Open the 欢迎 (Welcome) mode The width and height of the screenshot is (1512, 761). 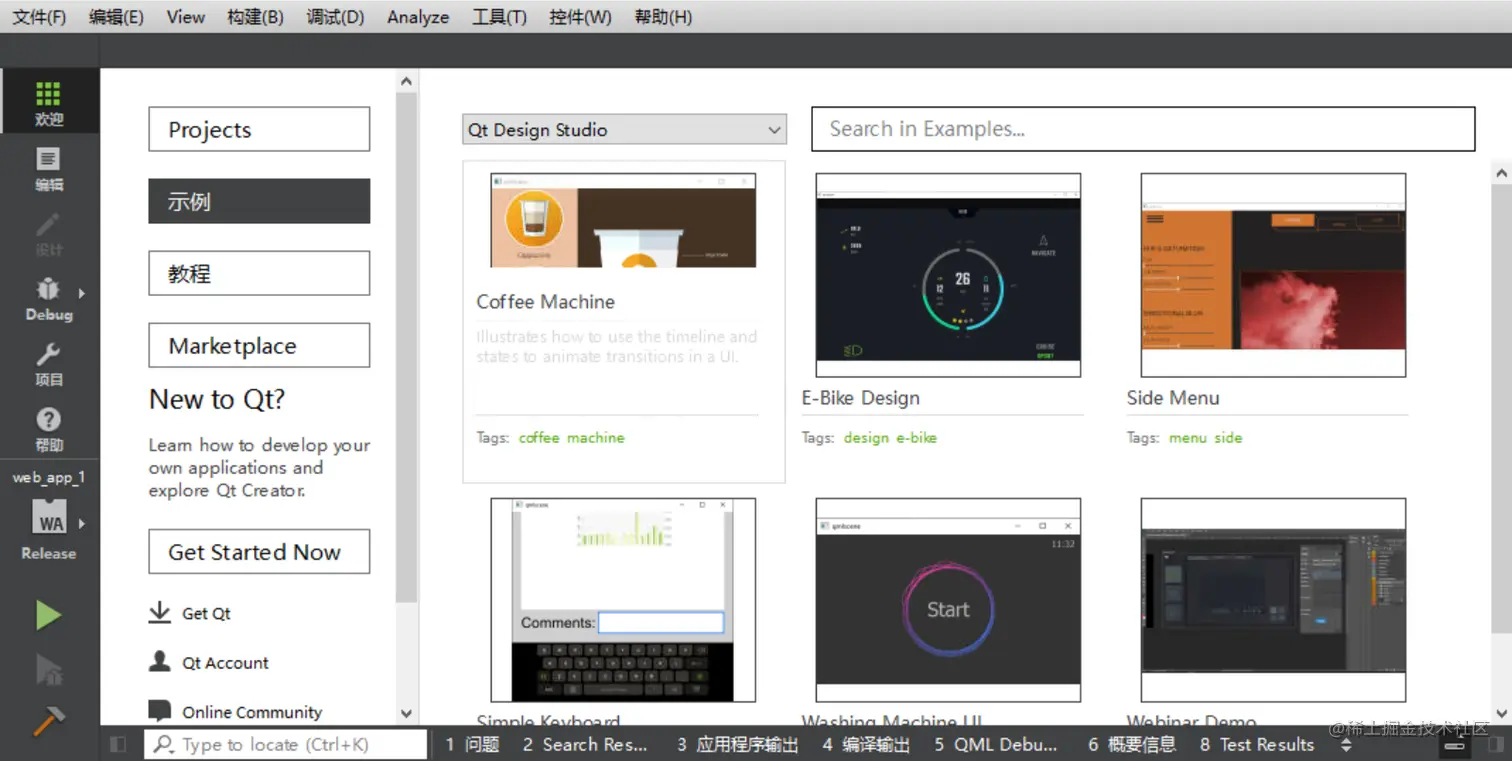pos(49,102)
